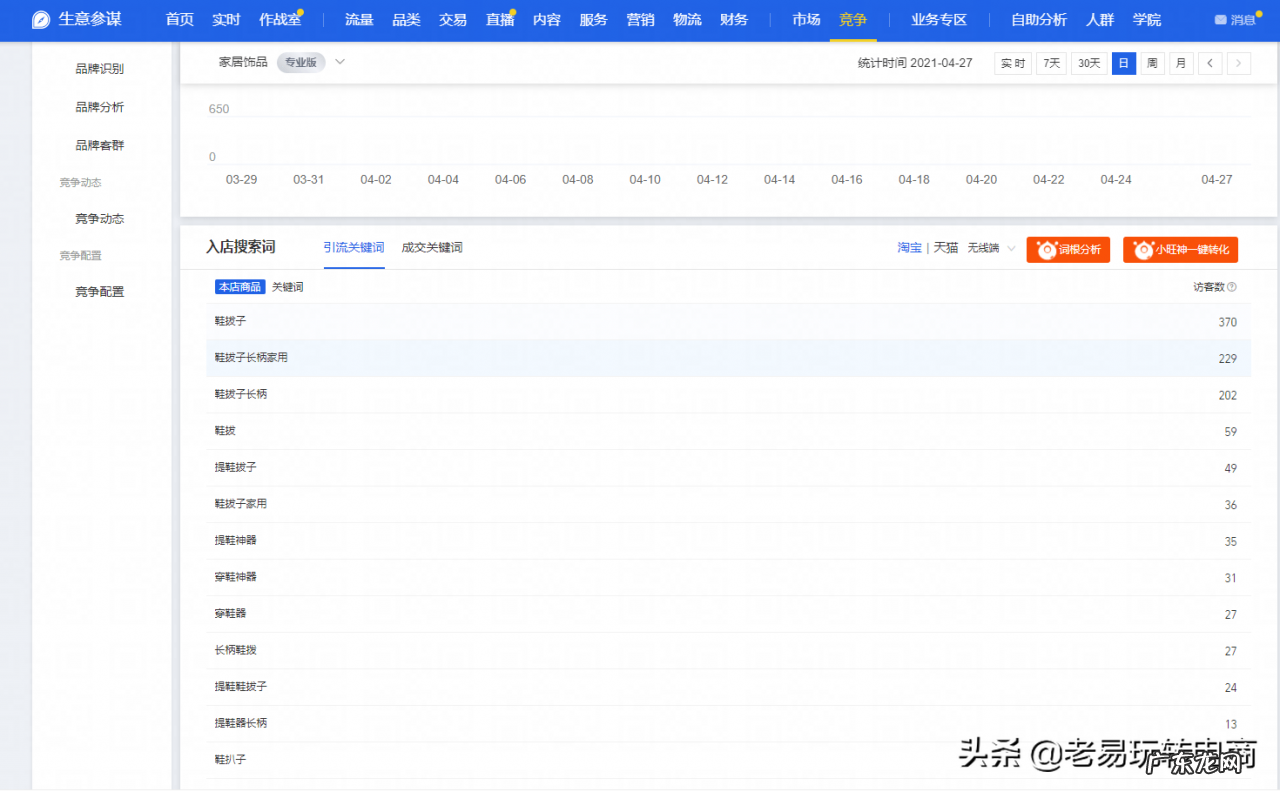The width and height of the screenshot is (1280, 792).
Task: Select 月 monthly statistics granularity
Action: (x=1181, y=62)
